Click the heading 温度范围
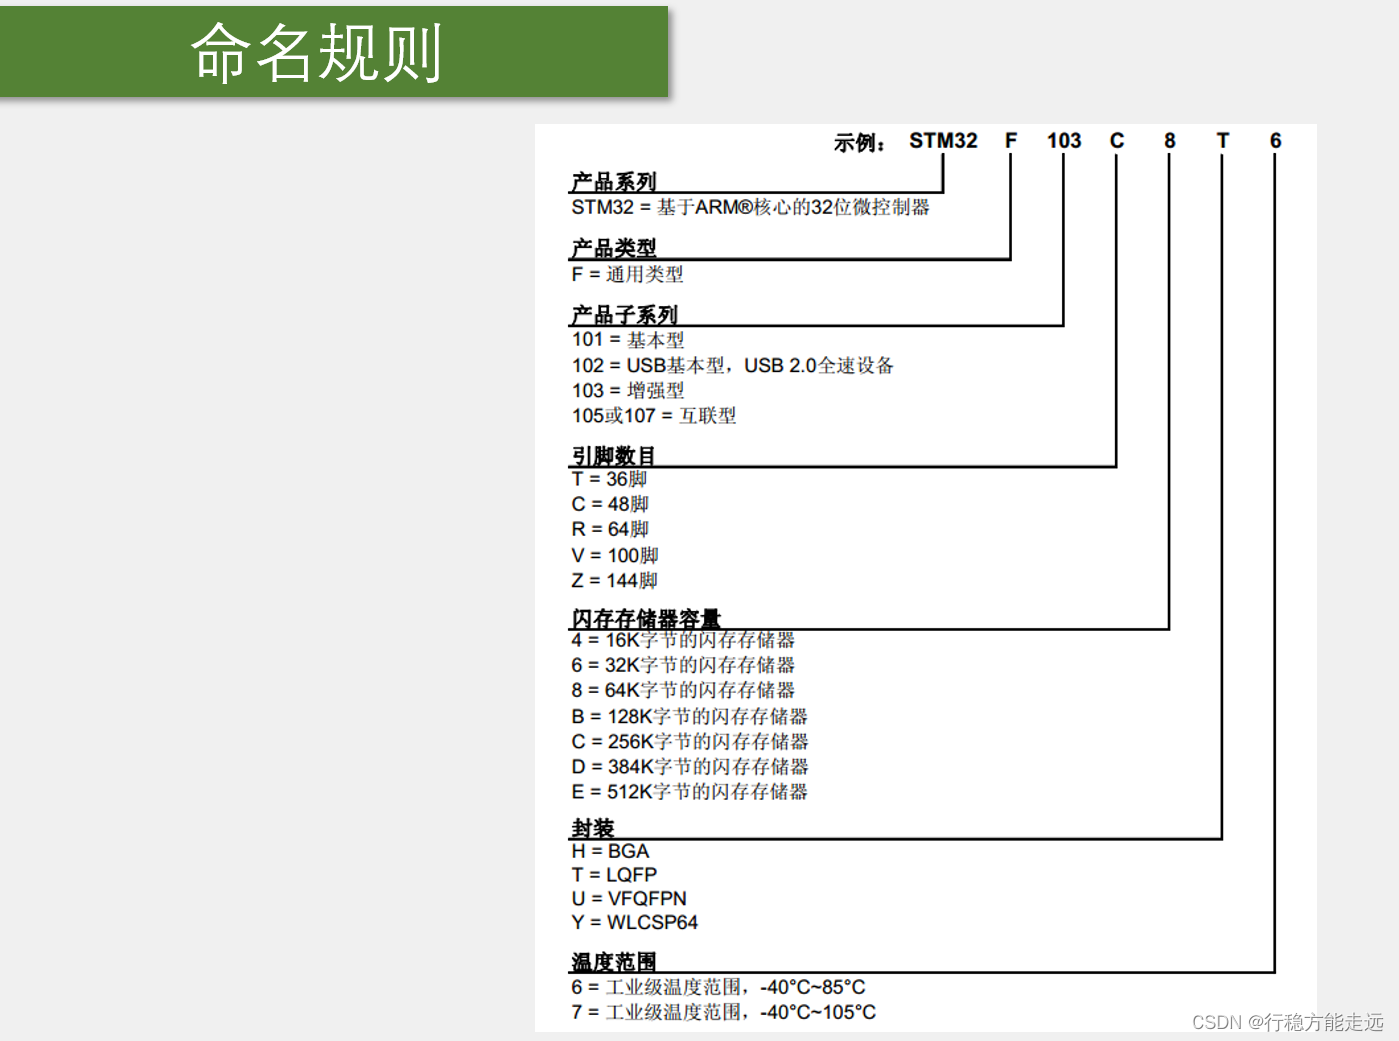This screenshot has width=1399, height=1041. point(613,962)
